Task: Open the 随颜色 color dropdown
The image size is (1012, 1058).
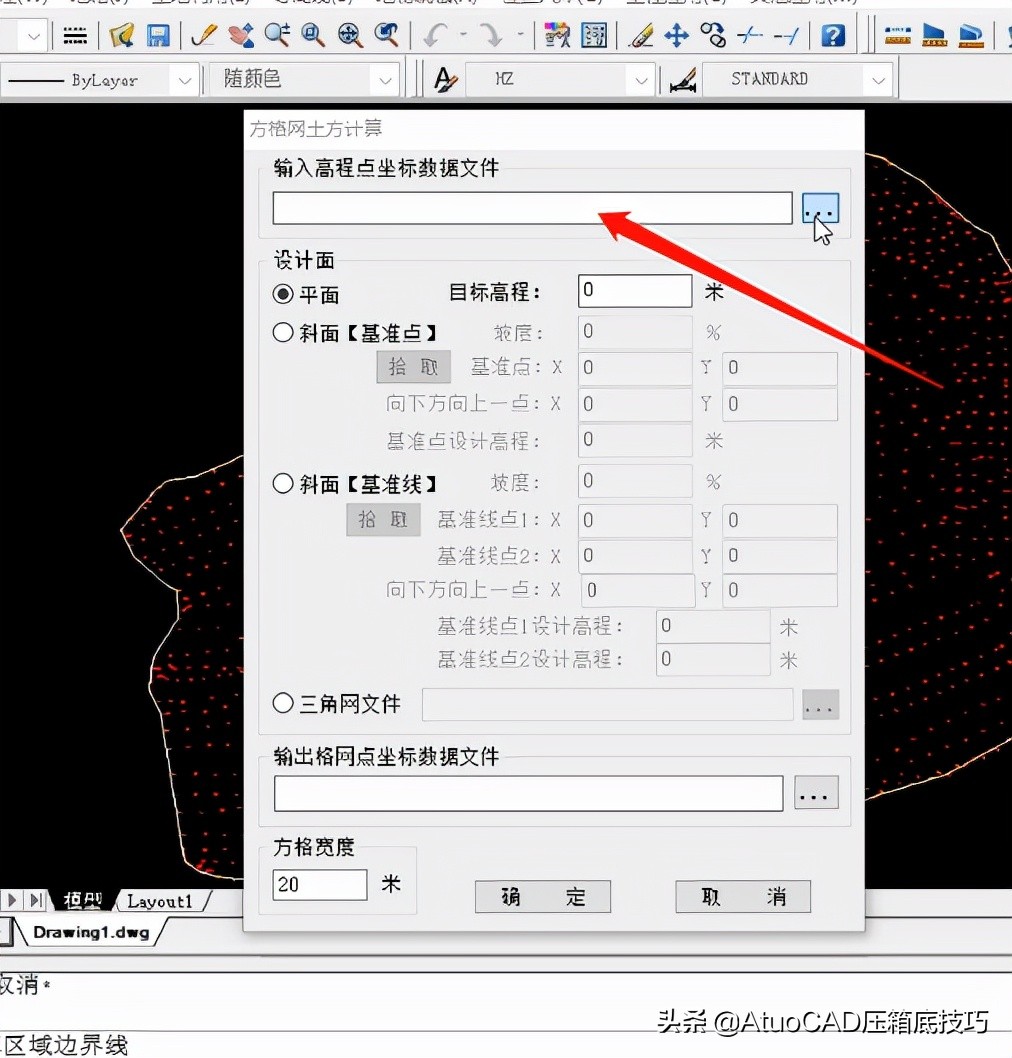Action: click(384, 80)
